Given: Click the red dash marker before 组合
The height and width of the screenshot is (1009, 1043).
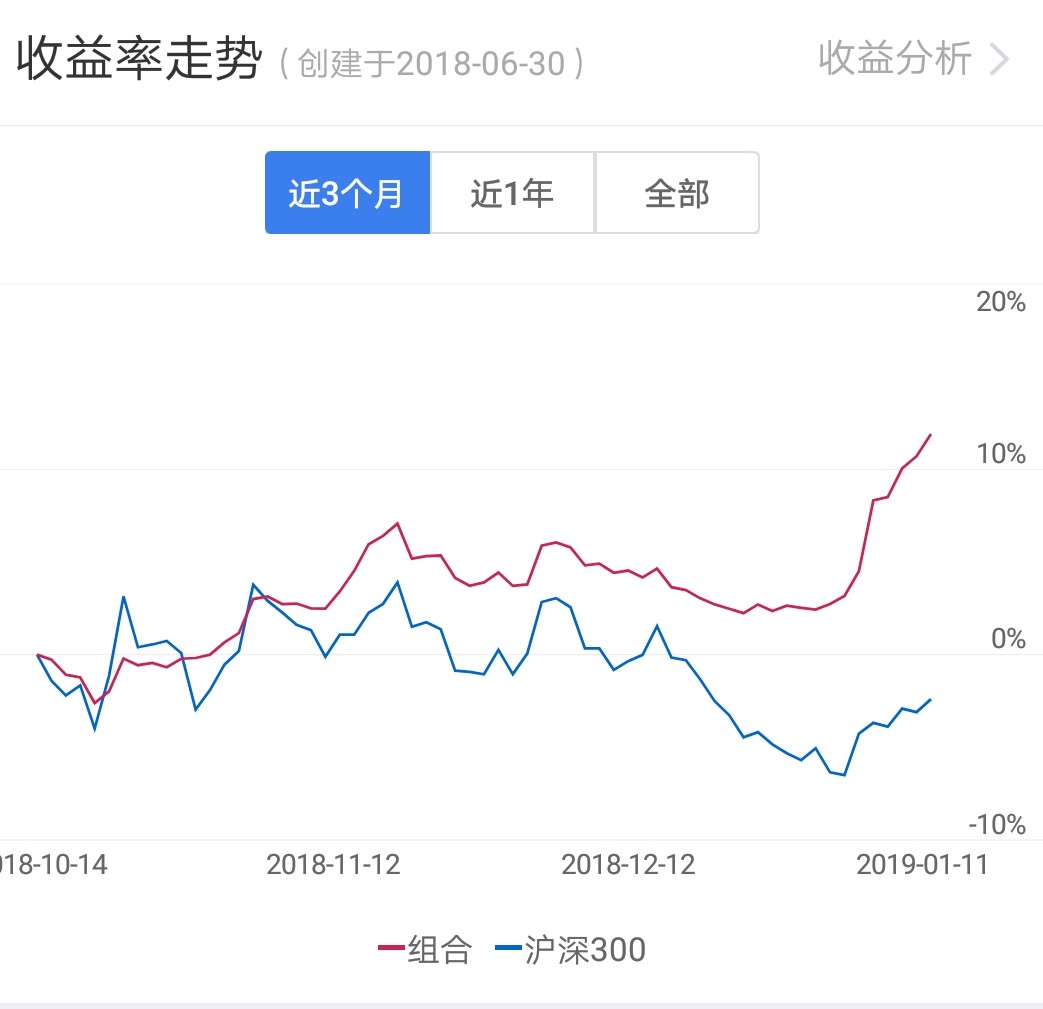Looking at the screenshot, I should click(391, 949).
